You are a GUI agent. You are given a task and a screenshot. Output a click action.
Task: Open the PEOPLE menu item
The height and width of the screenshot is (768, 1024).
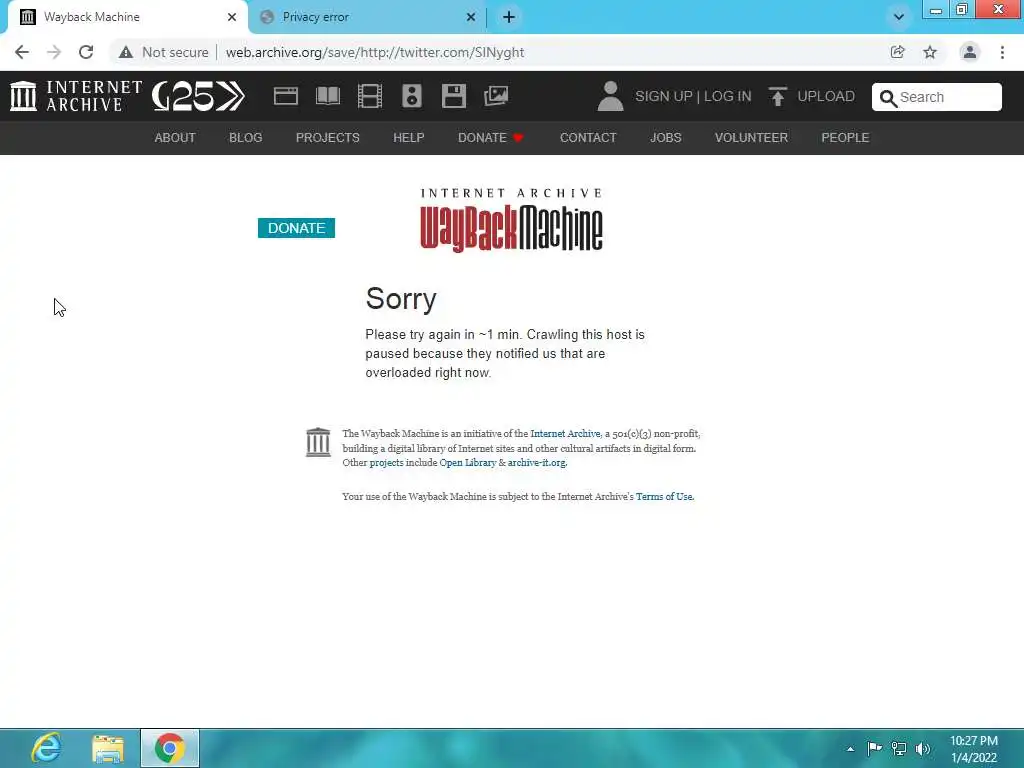[x=845, y=138]
